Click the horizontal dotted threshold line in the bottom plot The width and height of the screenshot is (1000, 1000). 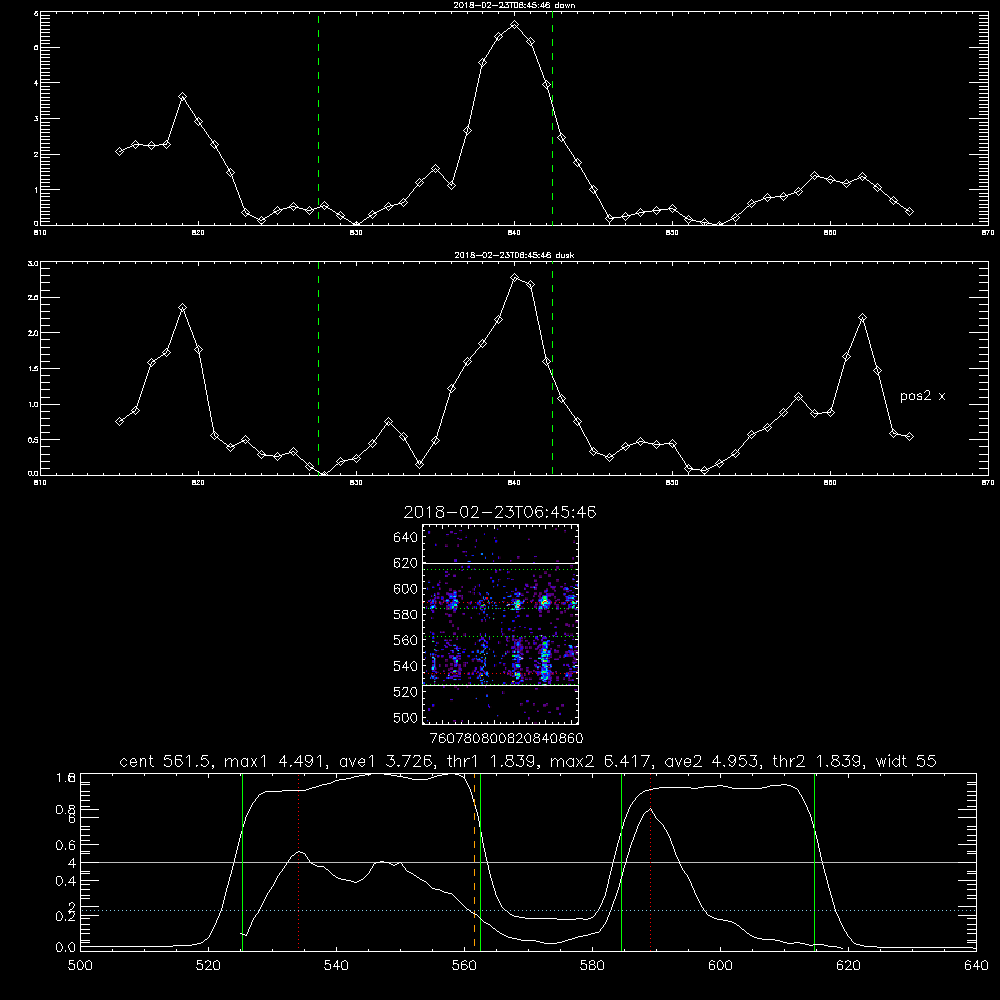(528, 911)
